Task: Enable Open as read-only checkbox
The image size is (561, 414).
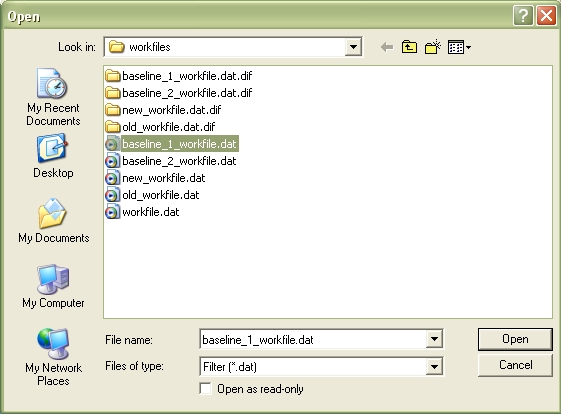Action: pos(205,389)
